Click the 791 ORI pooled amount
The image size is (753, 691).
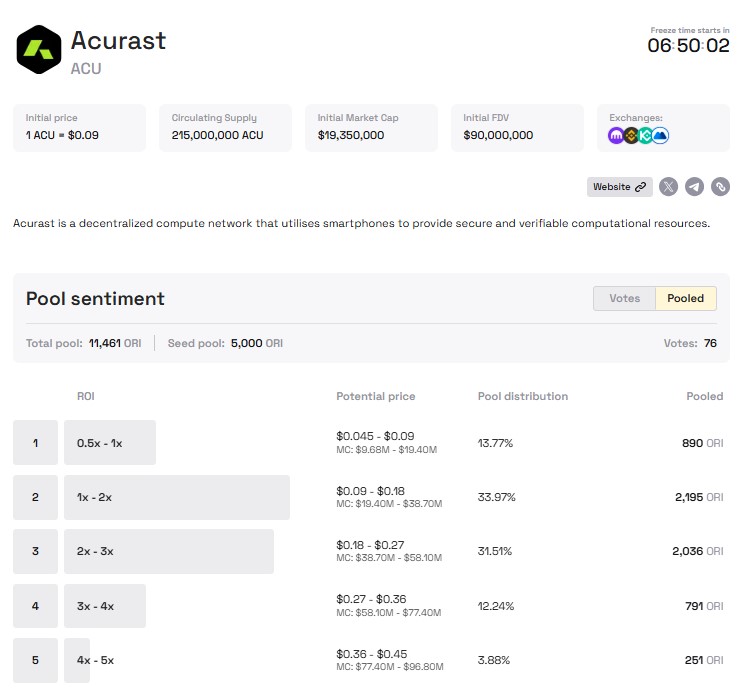pos(704,606)
